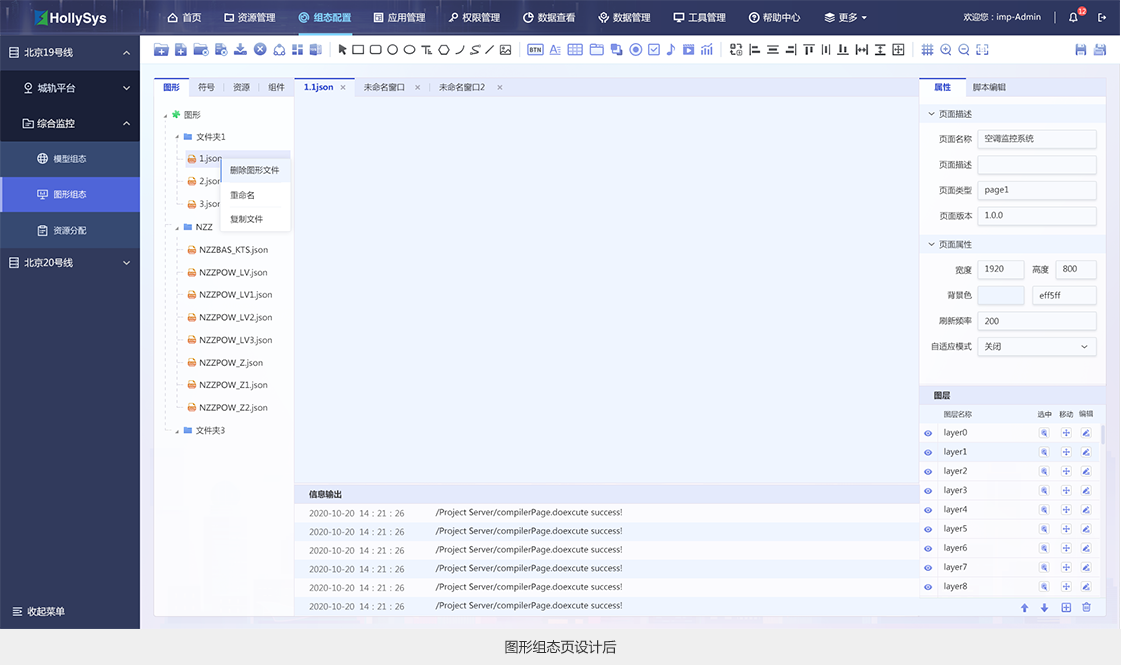Toggle the grid display icon
This screenshot has height=665, width=1121.
[927, 50]
